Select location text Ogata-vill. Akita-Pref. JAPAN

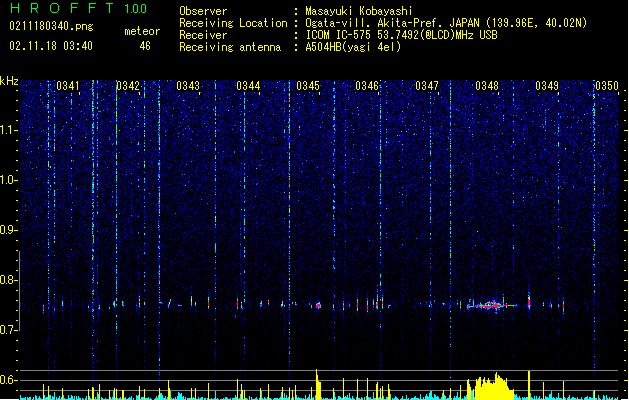click(x=392, y=23)
